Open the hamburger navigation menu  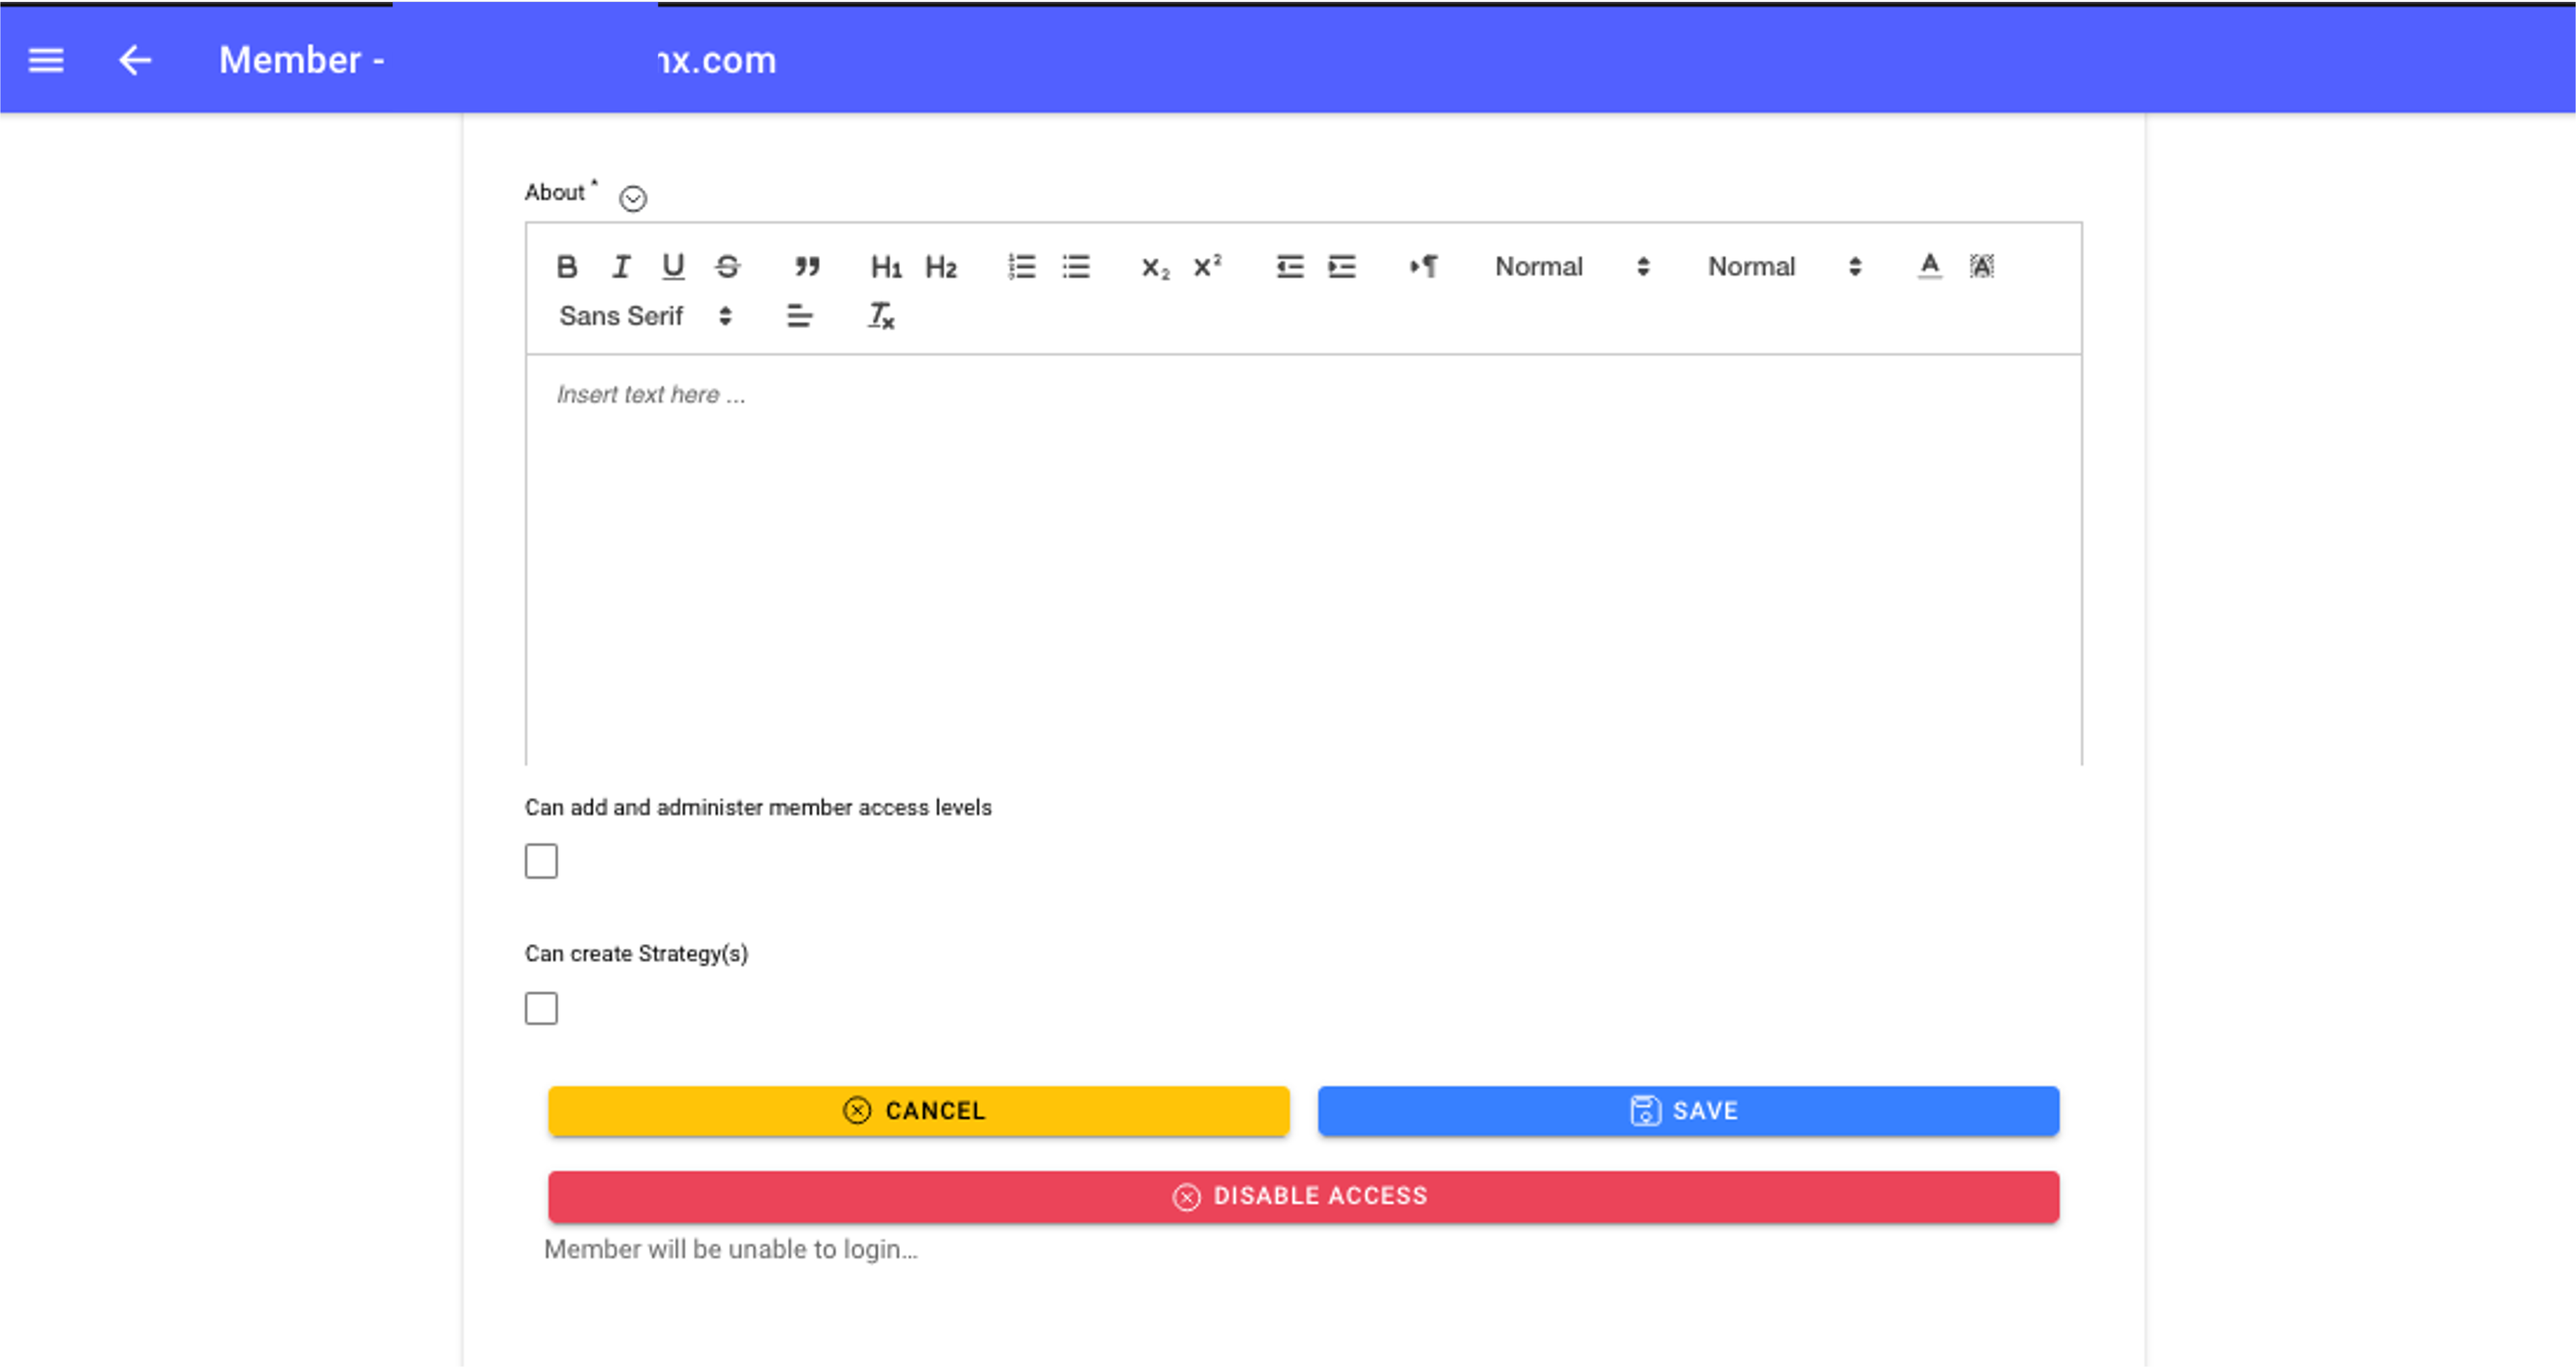[x=46, y=60]
